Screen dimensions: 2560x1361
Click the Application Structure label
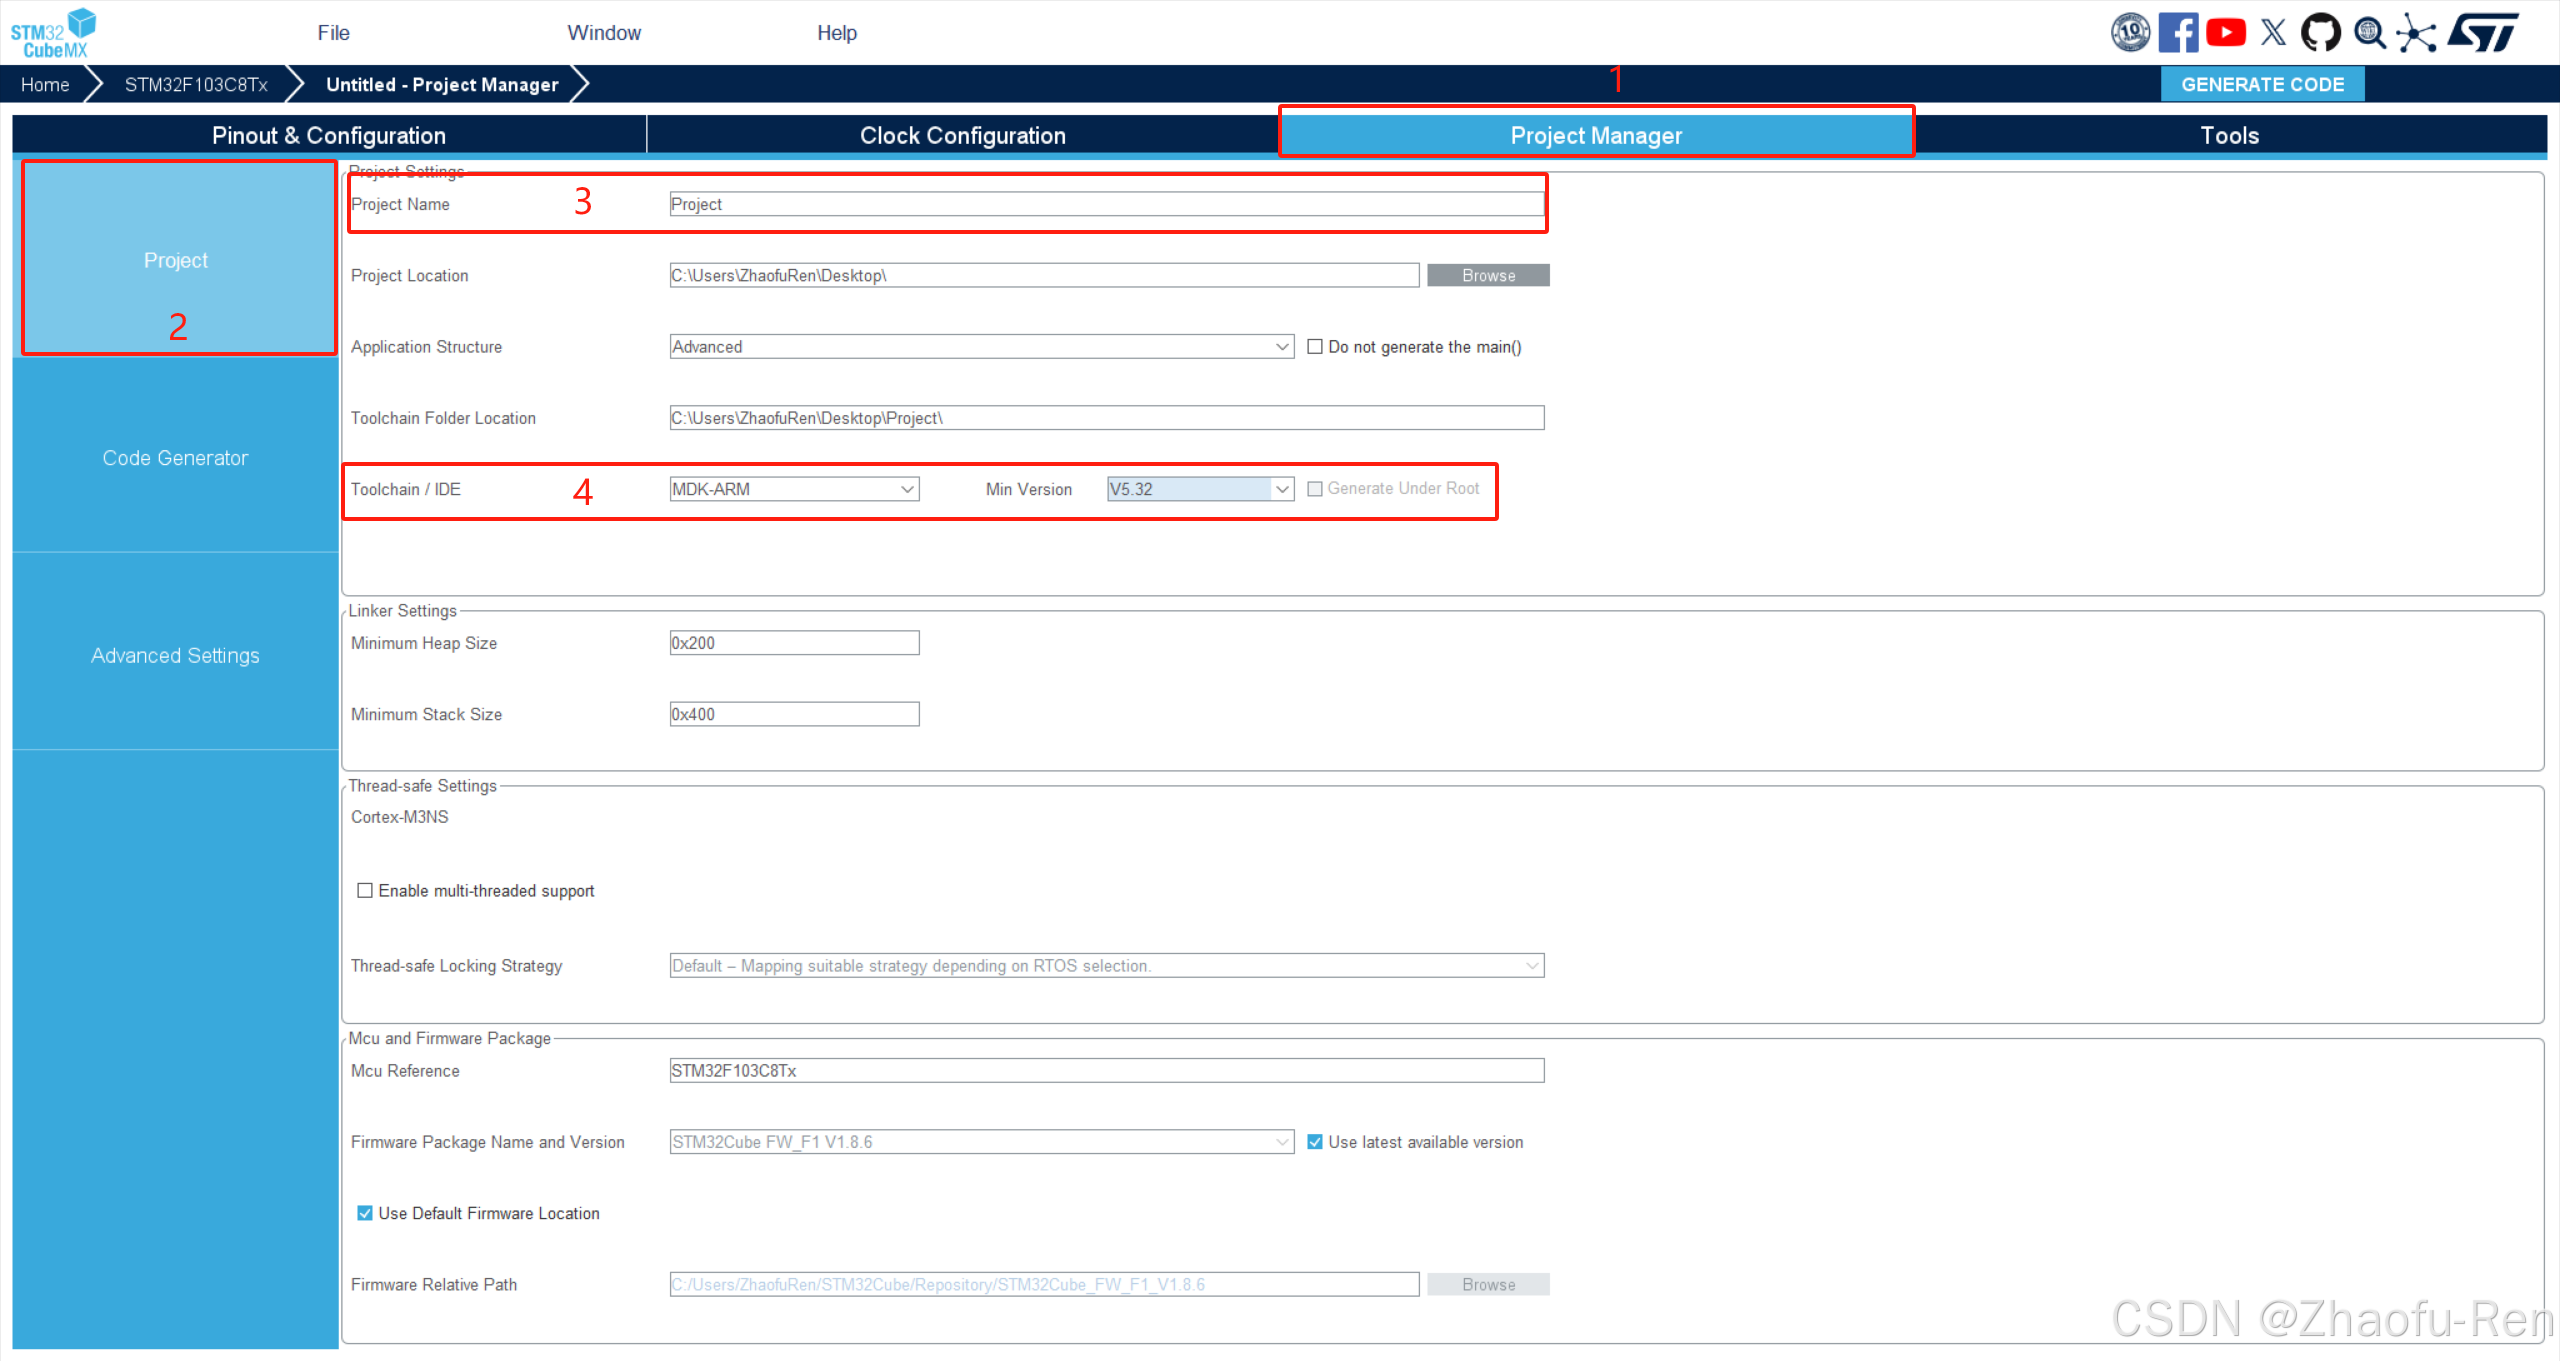click(426, 347)
